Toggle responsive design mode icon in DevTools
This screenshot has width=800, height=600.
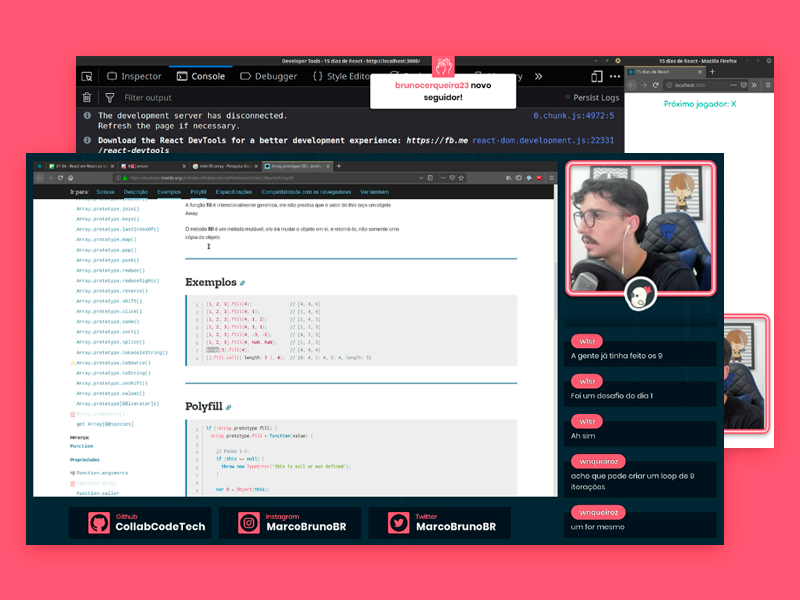596,77
